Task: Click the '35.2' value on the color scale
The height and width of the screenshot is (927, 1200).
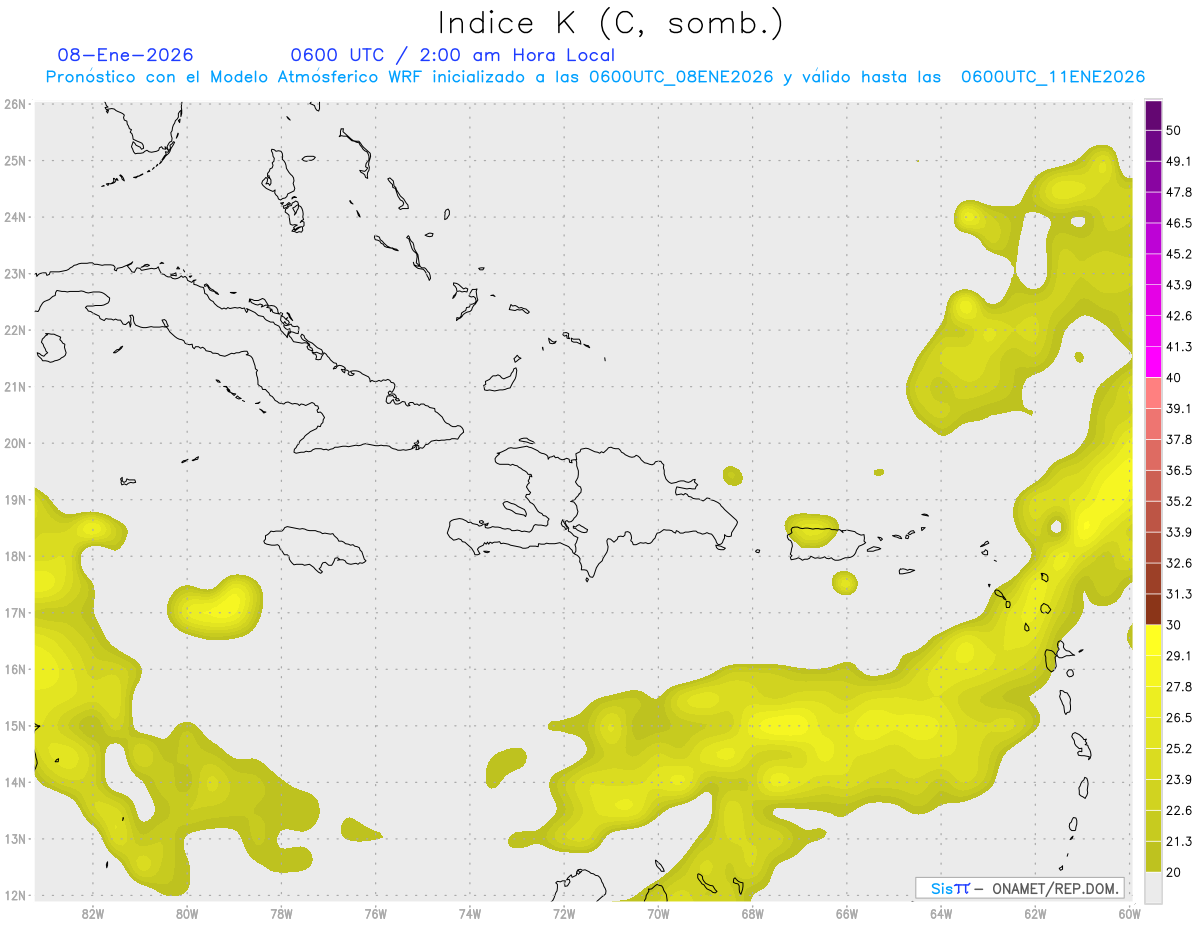Action: [x=1179, y=501]
